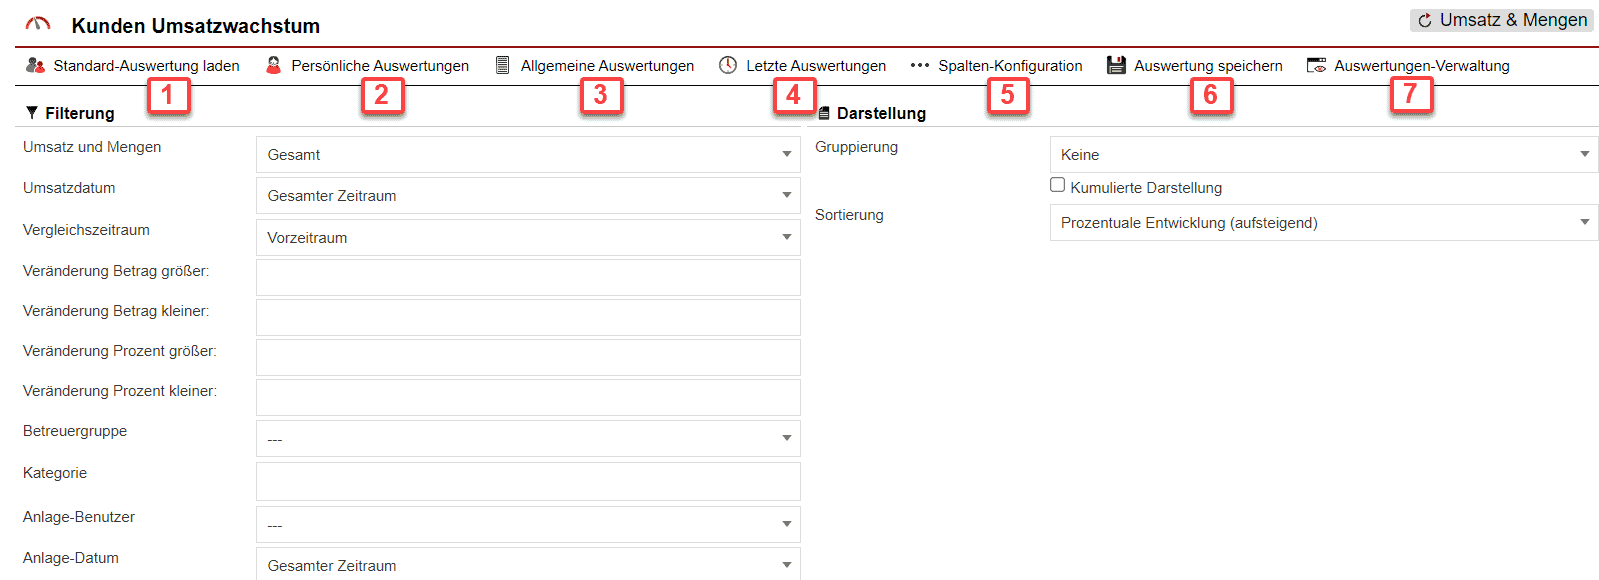The image size is (1599, 580).
Task: Click the Standard-Auswertung laden people icon
Action: 35,65
